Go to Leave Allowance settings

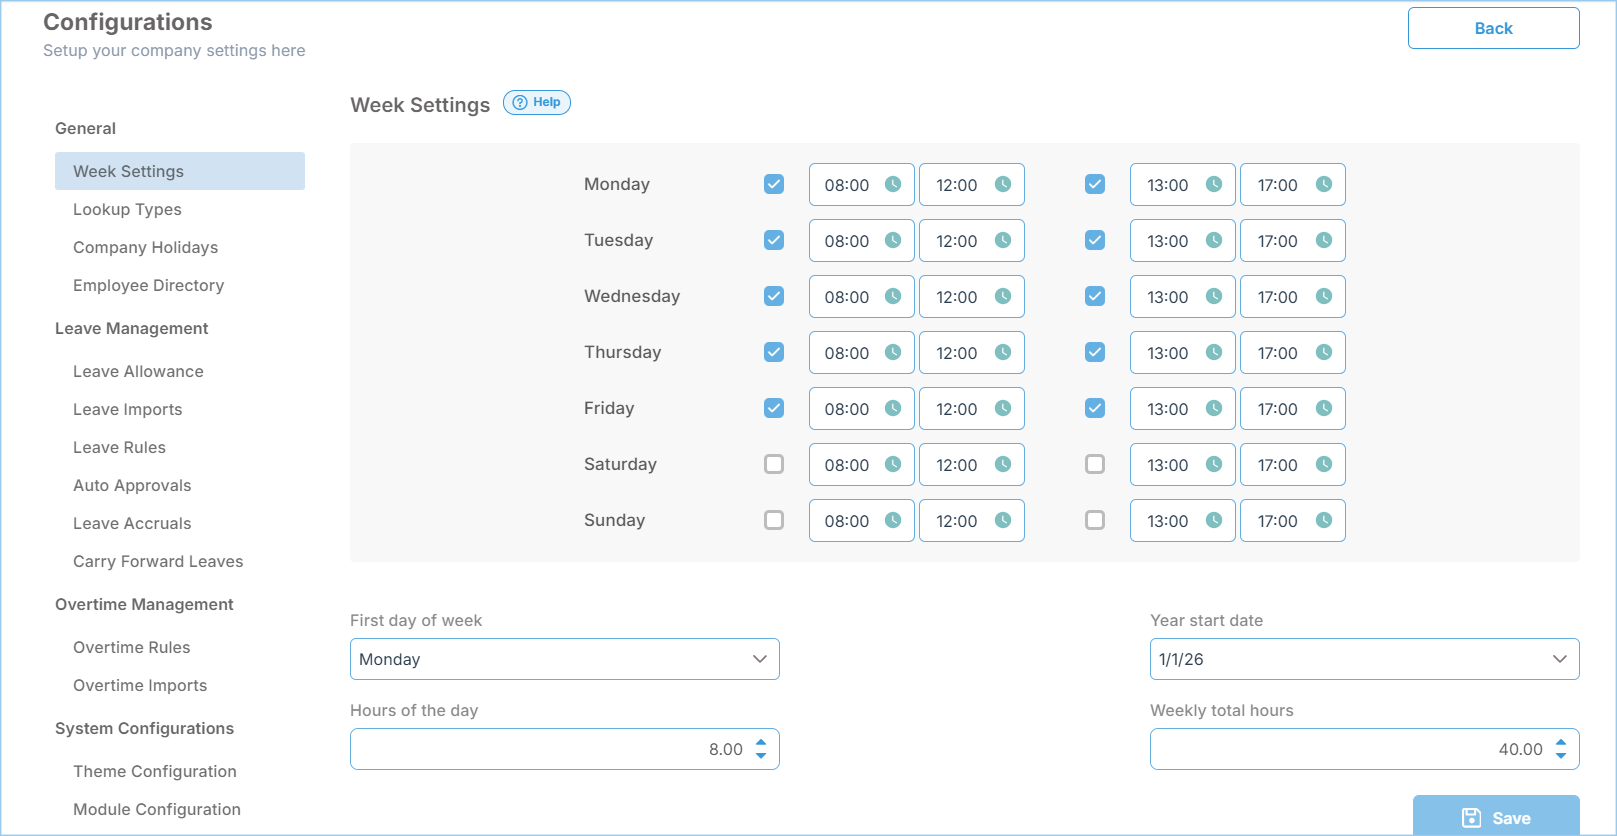tap(138, 371)
